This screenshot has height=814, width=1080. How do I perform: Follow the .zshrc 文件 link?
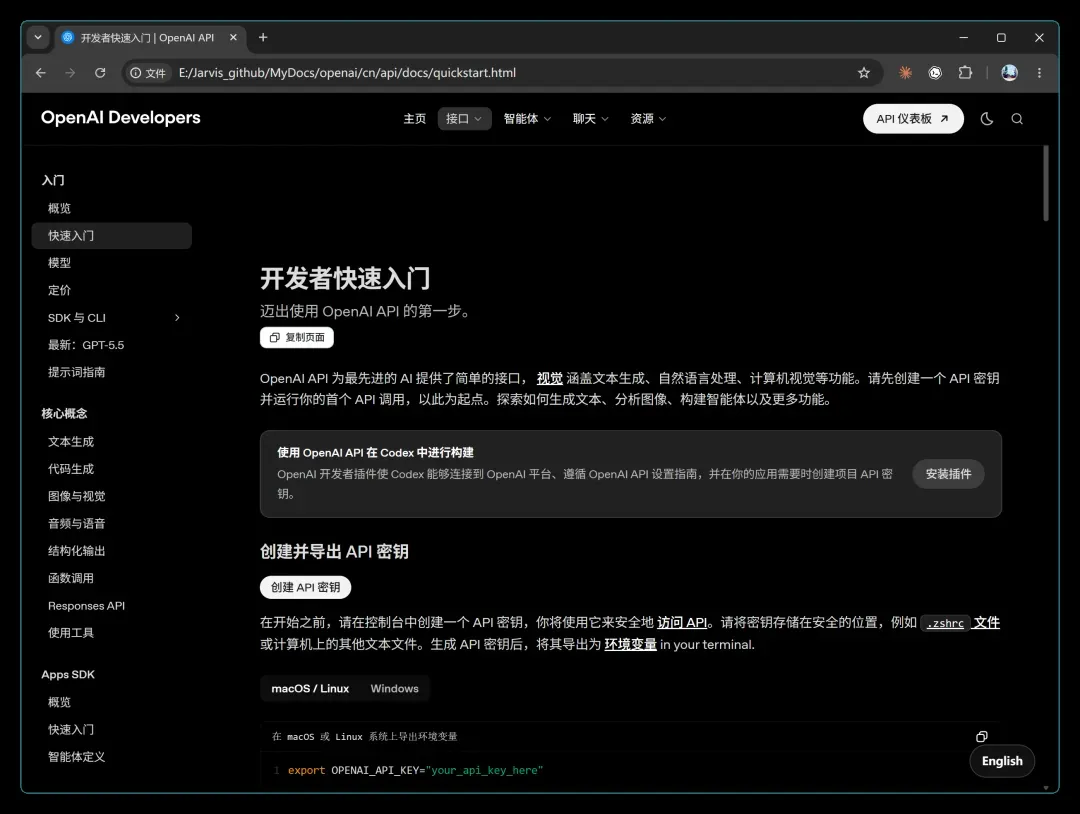coord(960,623)
